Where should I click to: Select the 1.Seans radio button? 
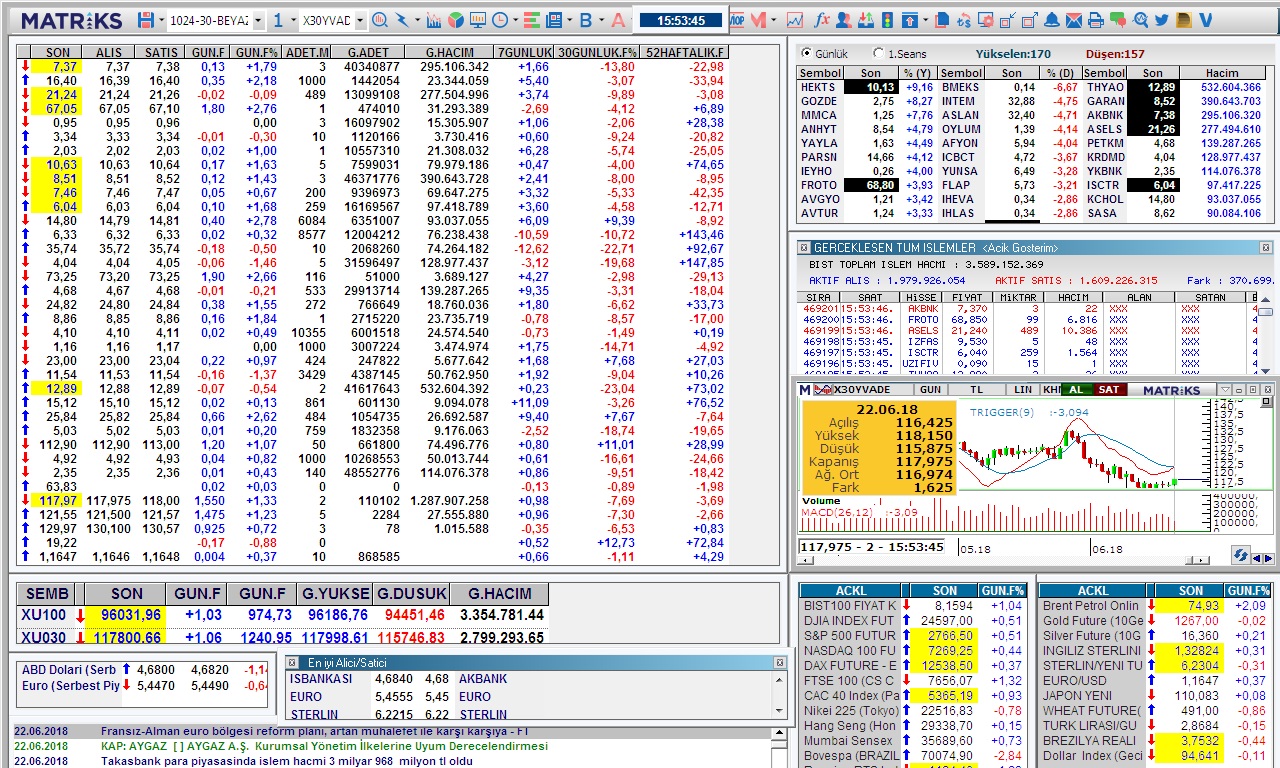(x=878, y=54)
